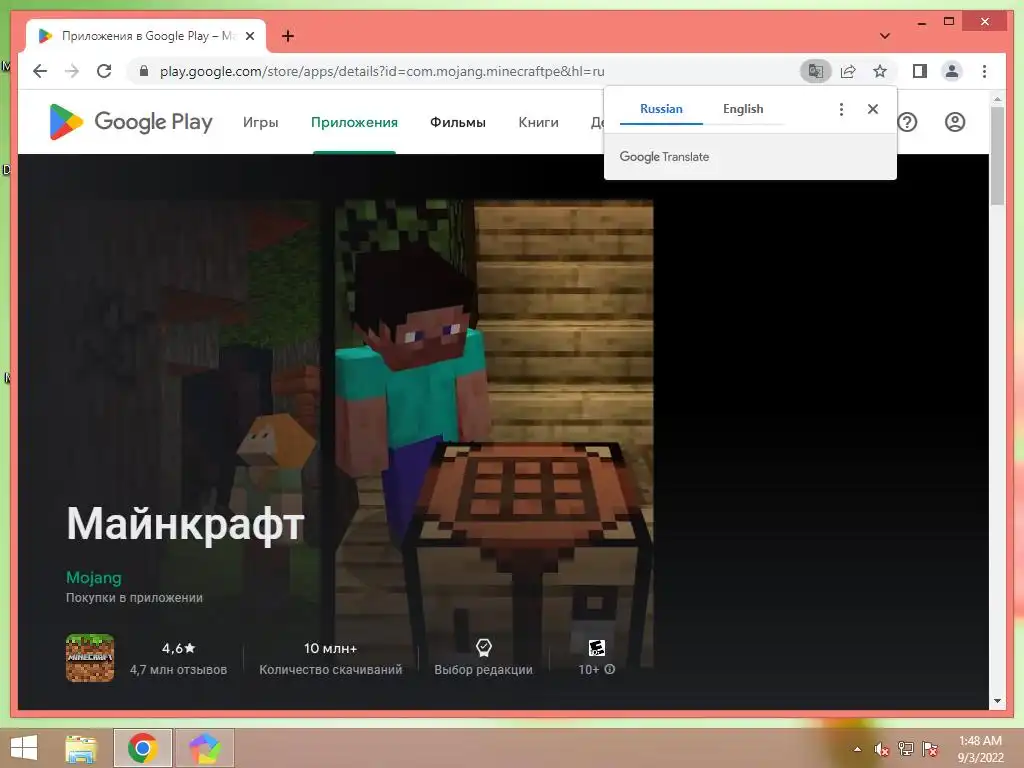This screenshot has width=1024, height=768.
Task: Select the Russian tab in translate popup
Action: (x=661, y=109)
